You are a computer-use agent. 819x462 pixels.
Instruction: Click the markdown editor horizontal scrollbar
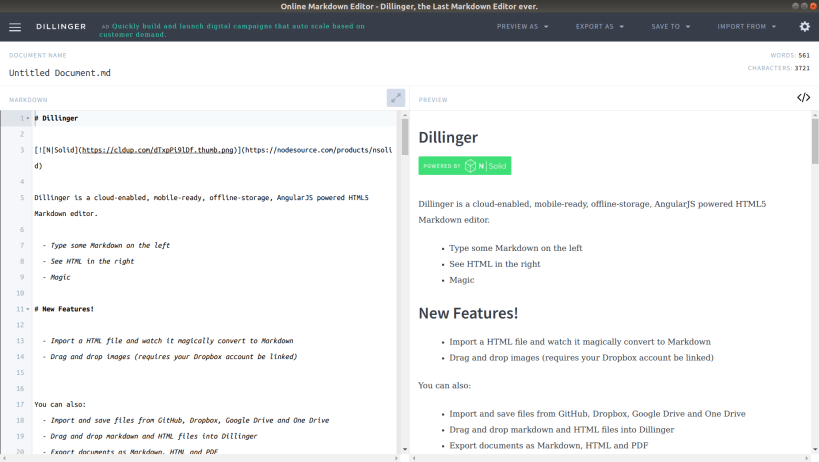[x=201, y=458]
